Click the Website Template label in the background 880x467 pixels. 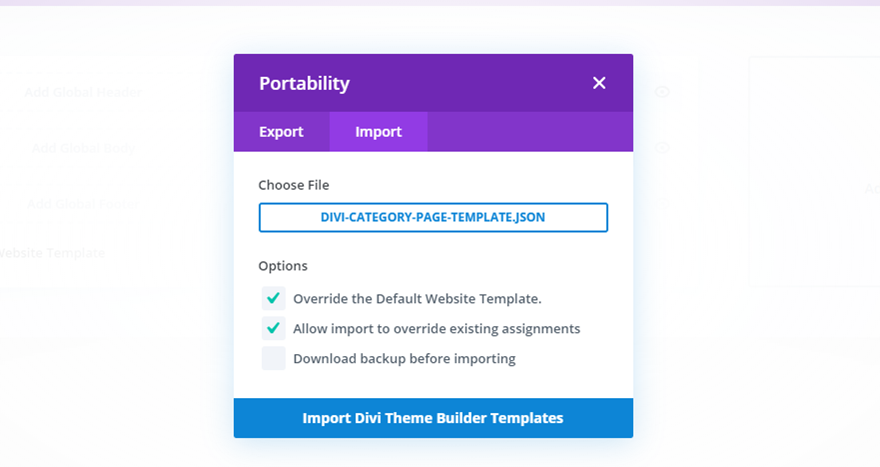(x=50, y=253)
